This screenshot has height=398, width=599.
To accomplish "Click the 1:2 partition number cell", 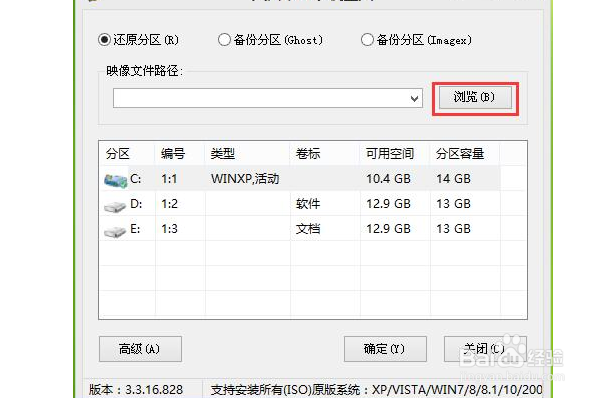I will pos(169,204).
